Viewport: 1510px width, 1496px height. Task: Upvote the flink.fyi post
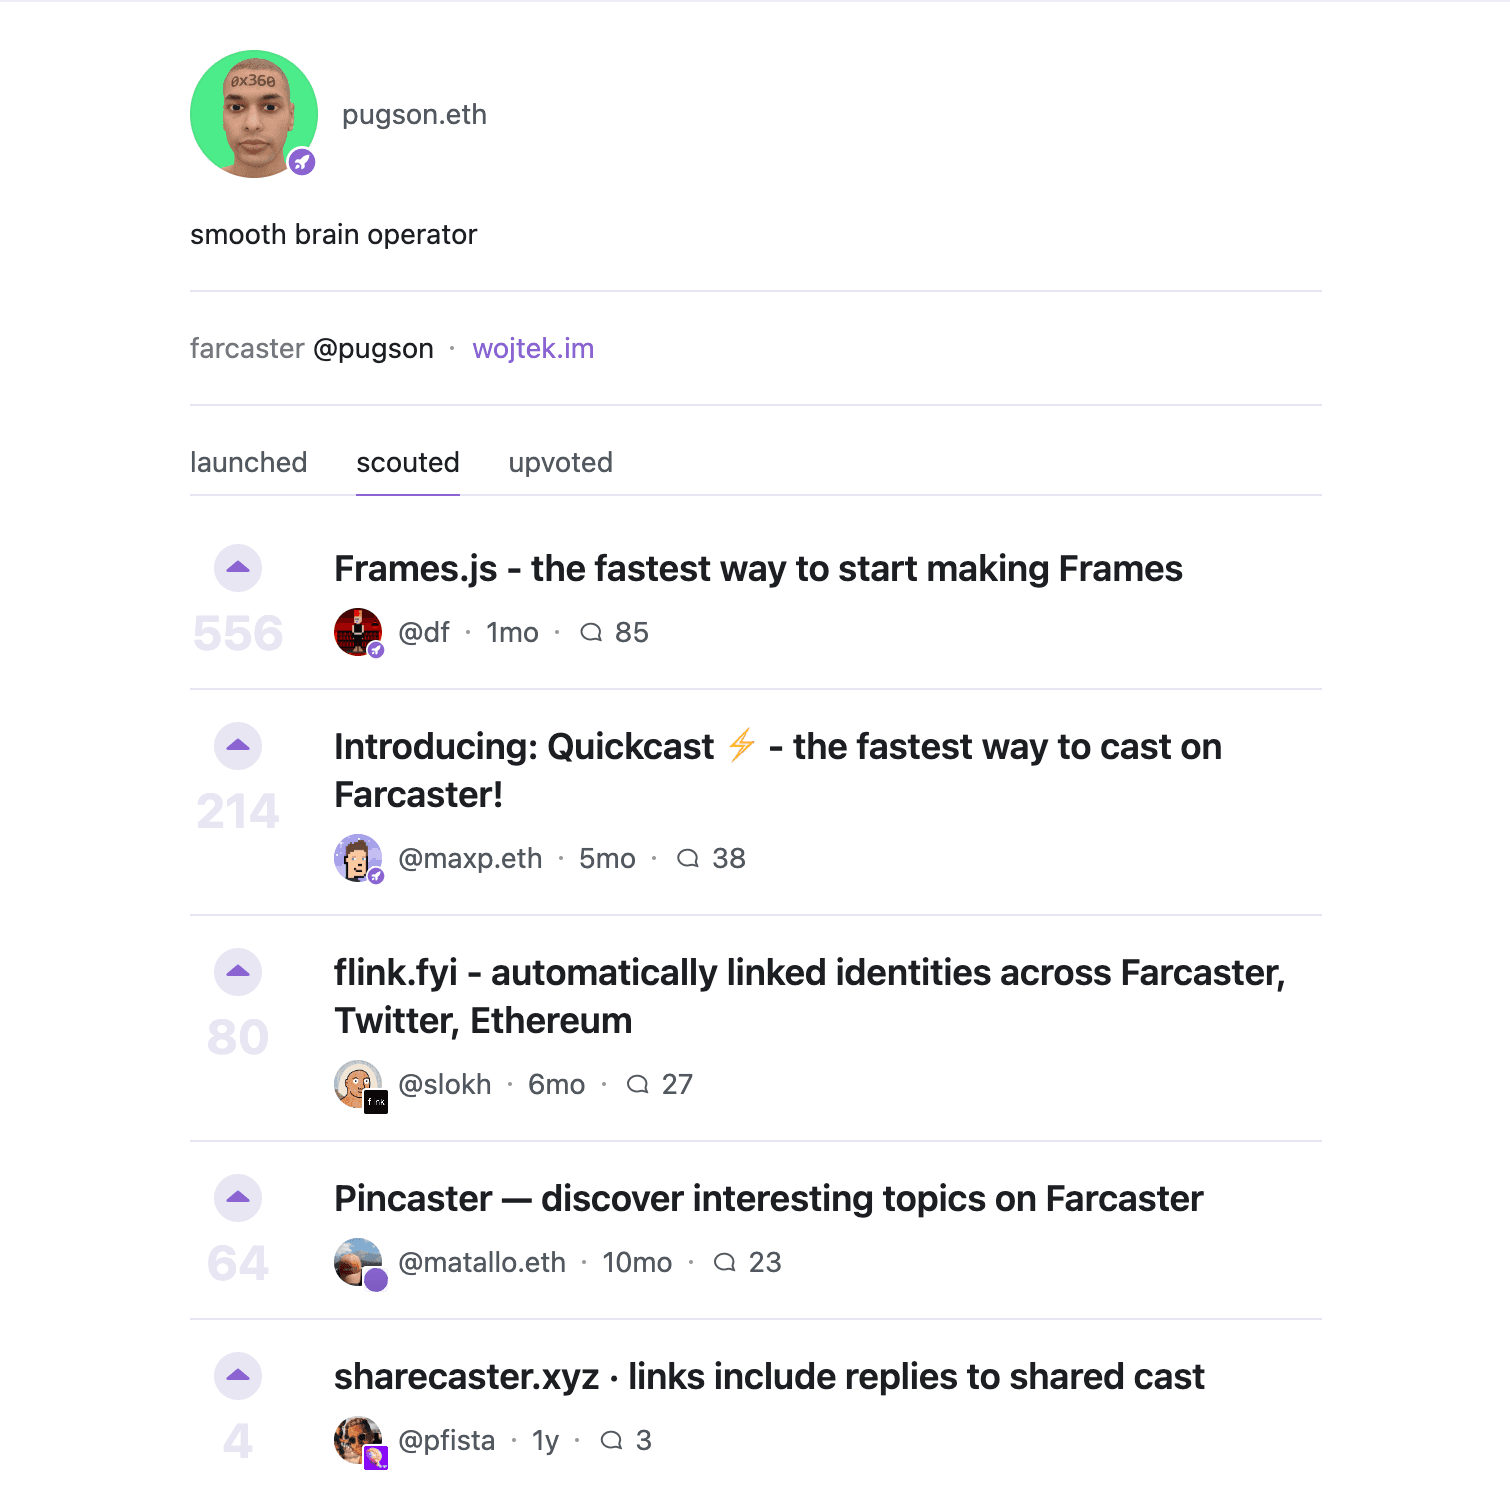tap(238, 972)
